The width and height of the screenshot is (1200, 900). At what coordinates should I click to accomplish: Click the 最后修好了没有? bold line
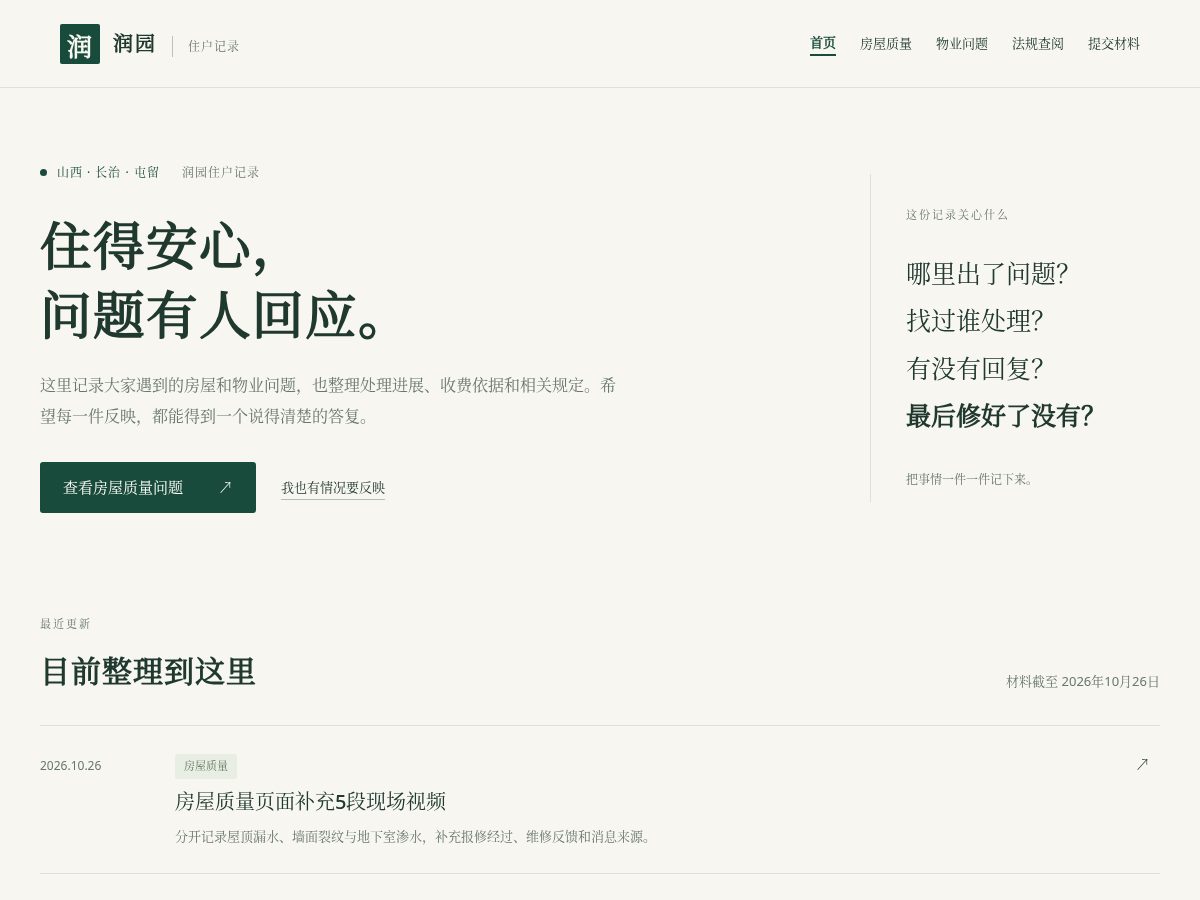1000,416
